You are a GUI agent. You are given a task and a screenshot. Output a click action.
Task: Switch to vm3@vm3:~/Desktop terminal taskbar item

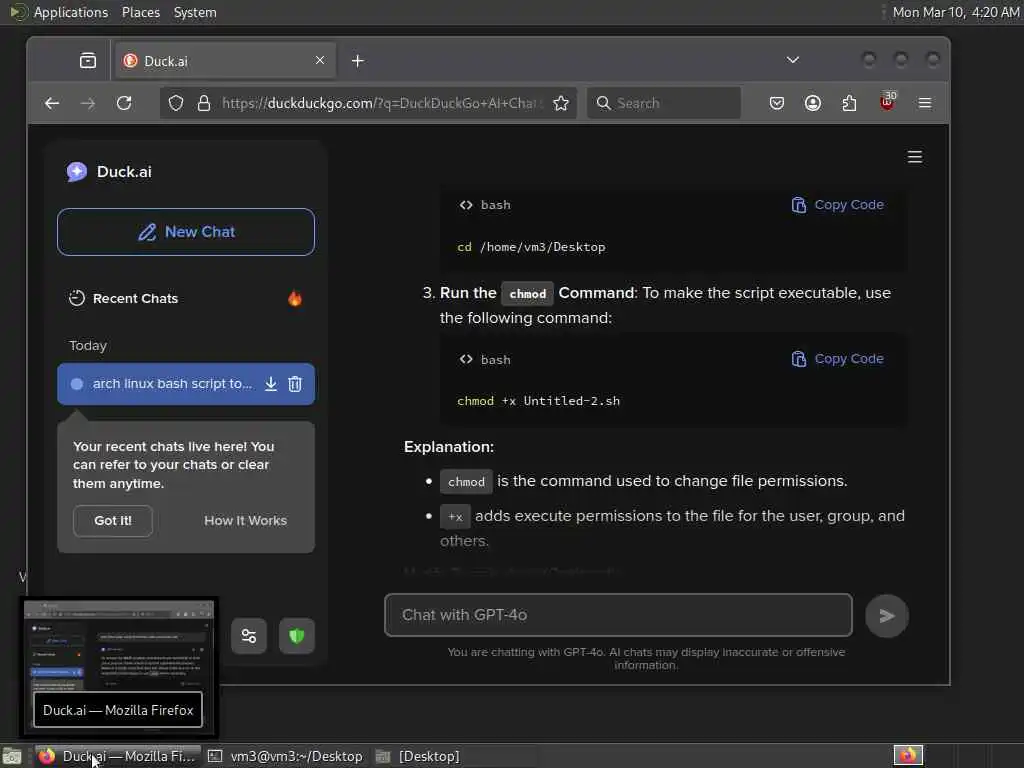click(x=285, y=756)
